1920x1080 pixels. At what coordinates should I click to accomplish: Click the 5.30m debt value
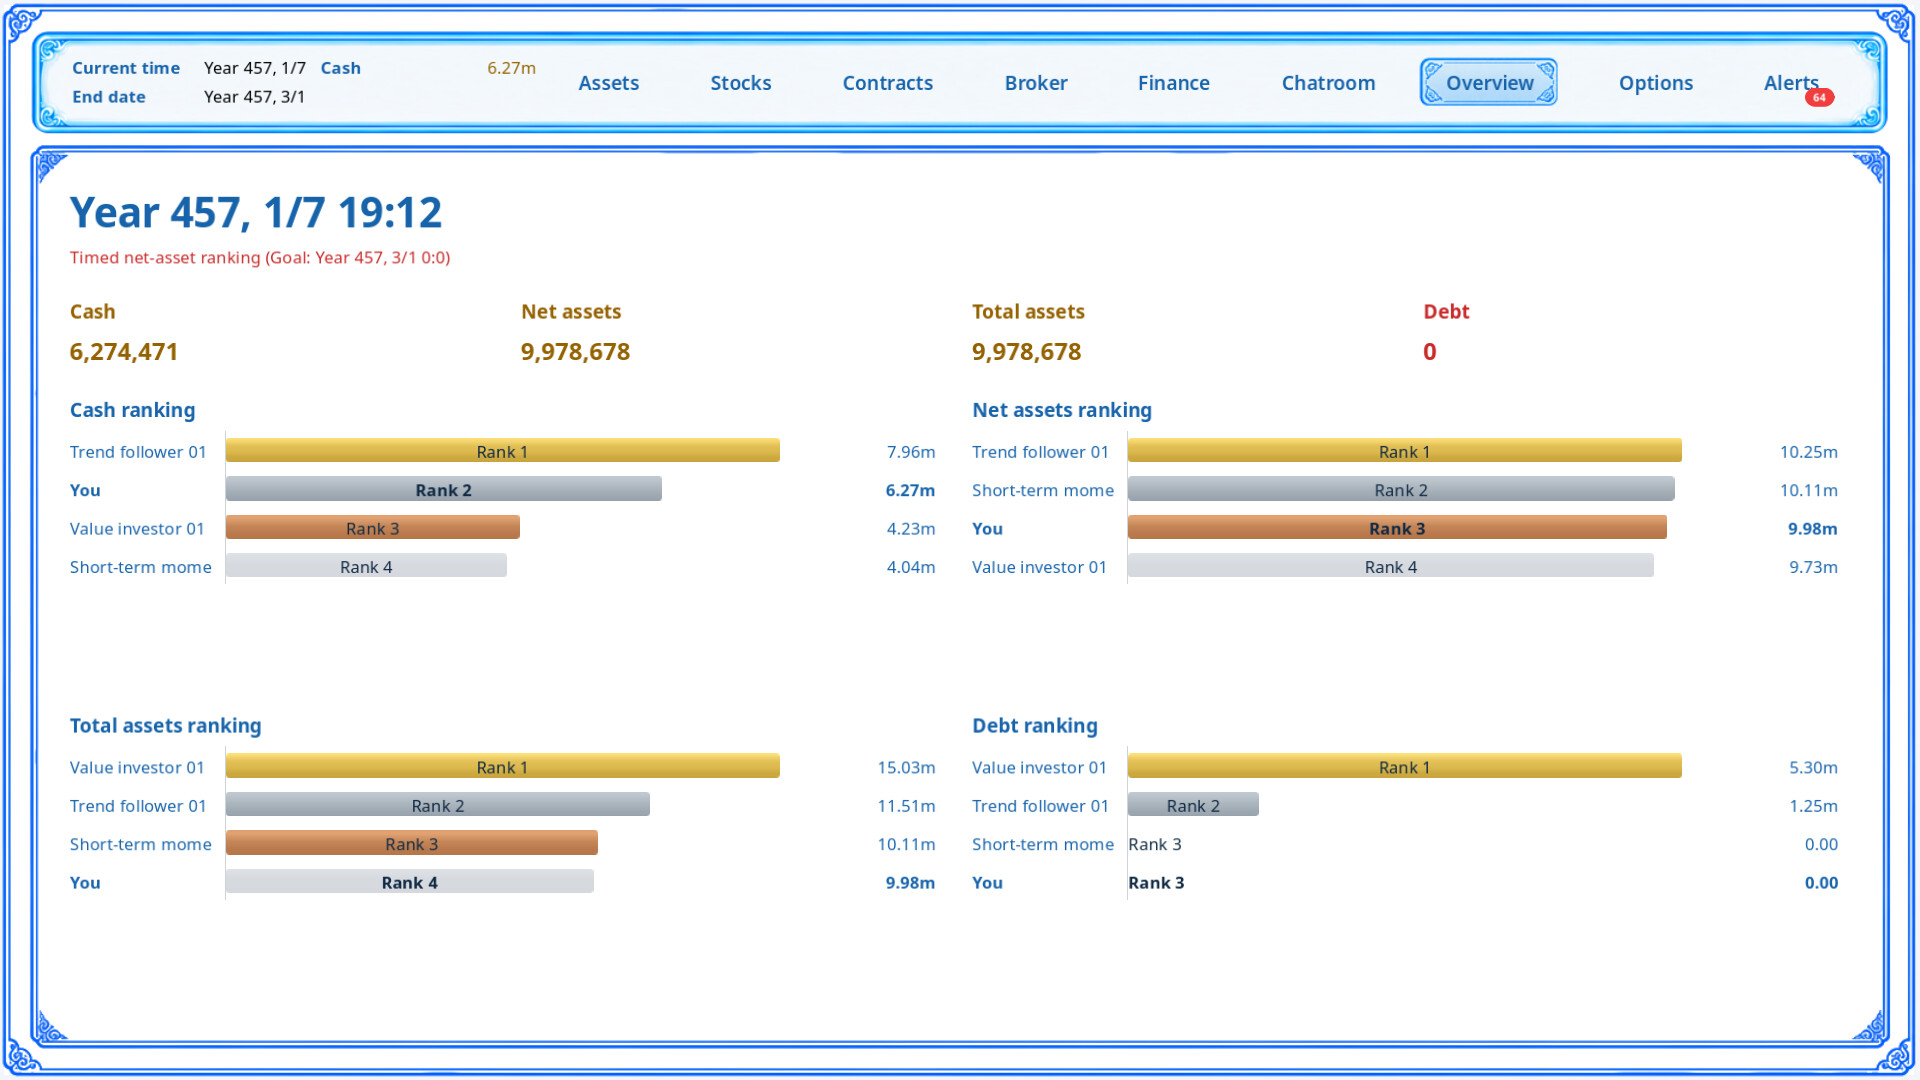[x=1813, y=768]
